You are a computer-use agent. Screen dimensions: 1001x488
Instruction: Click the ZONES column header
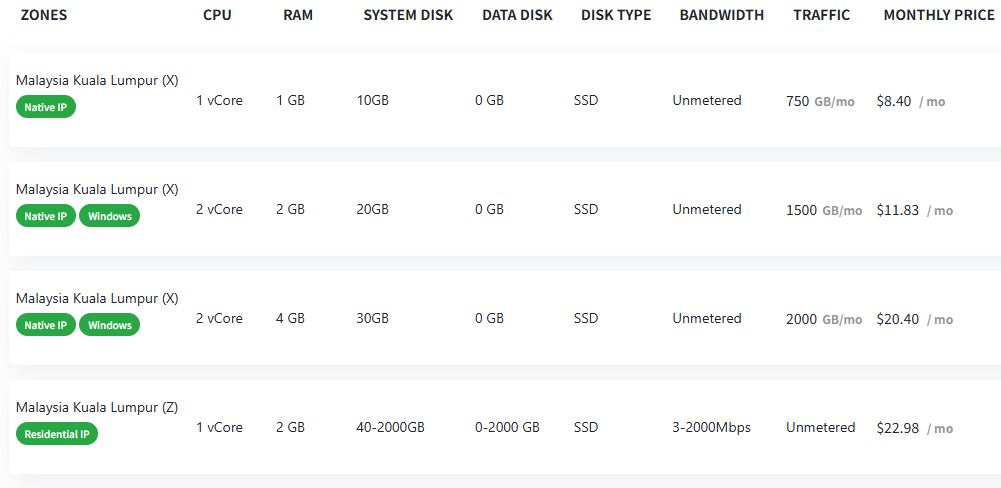pos(44,15)
